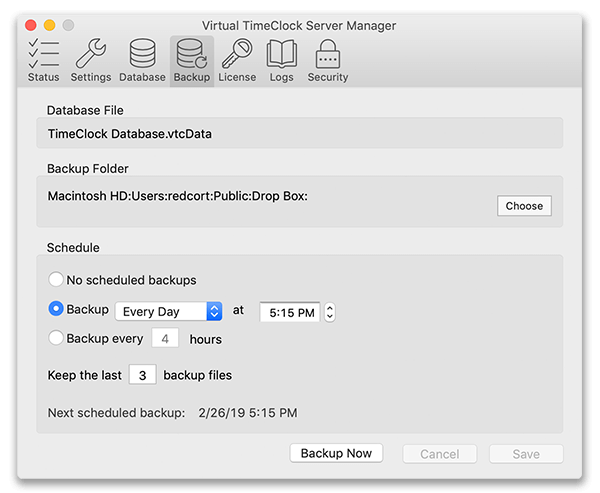
Task: Minimize the window with the yellow button
Action: click(x=49, y=25)
